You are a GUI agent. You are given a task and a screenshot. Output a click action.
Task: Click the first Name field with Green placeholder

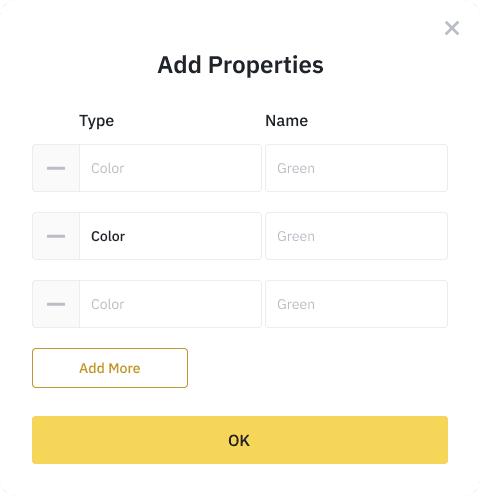point(356,168)
